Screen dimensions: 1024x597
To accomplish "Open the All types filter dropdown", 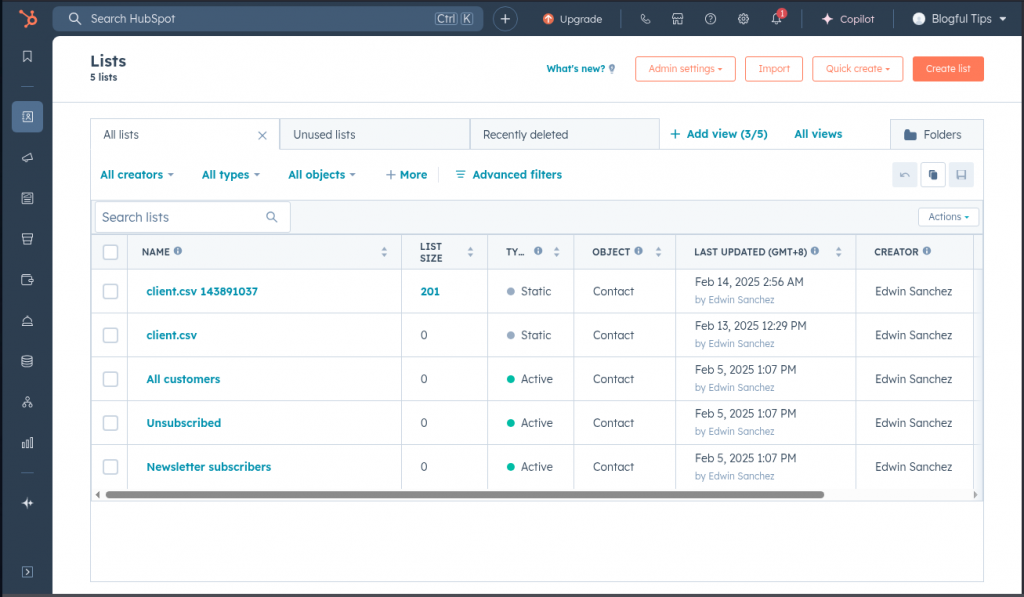I will (231, 174).
